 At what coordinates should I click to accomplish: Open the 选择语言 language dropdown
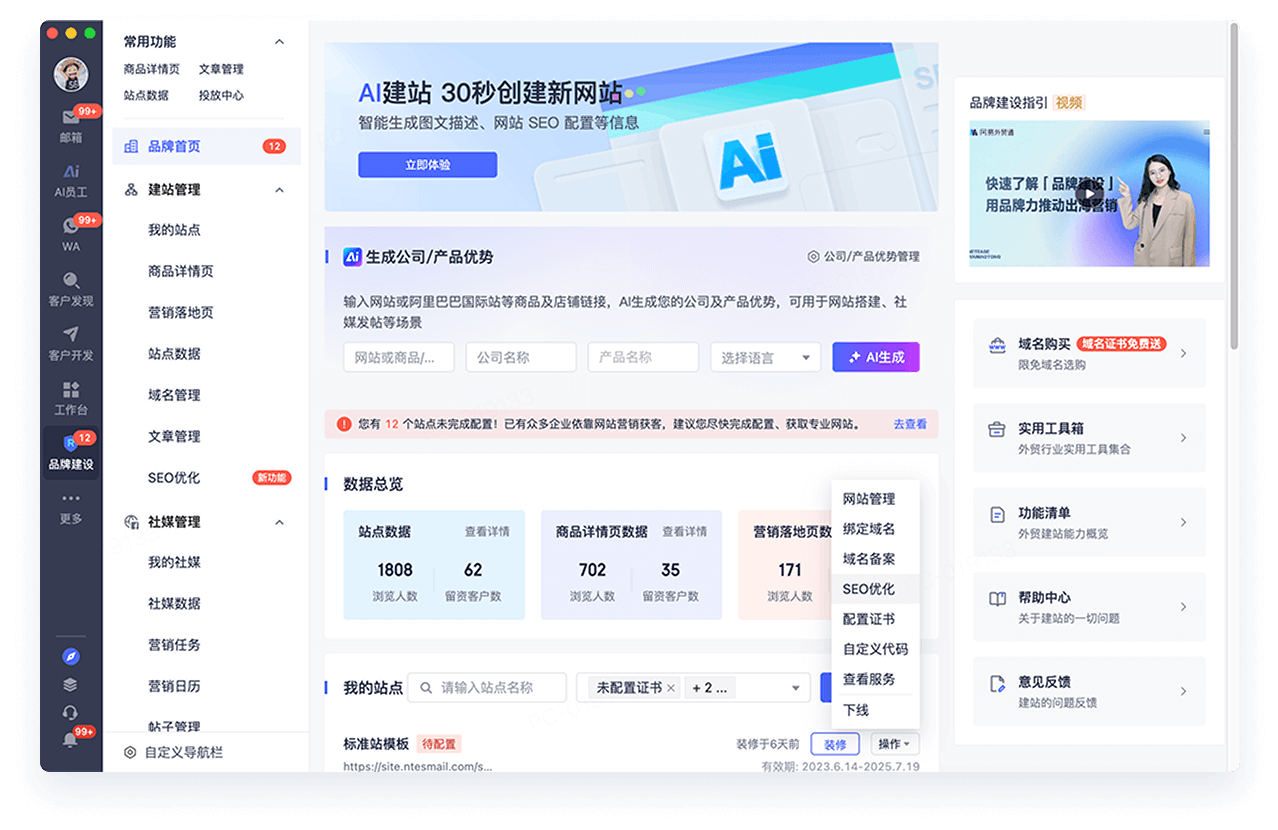(x=765, y=357)
